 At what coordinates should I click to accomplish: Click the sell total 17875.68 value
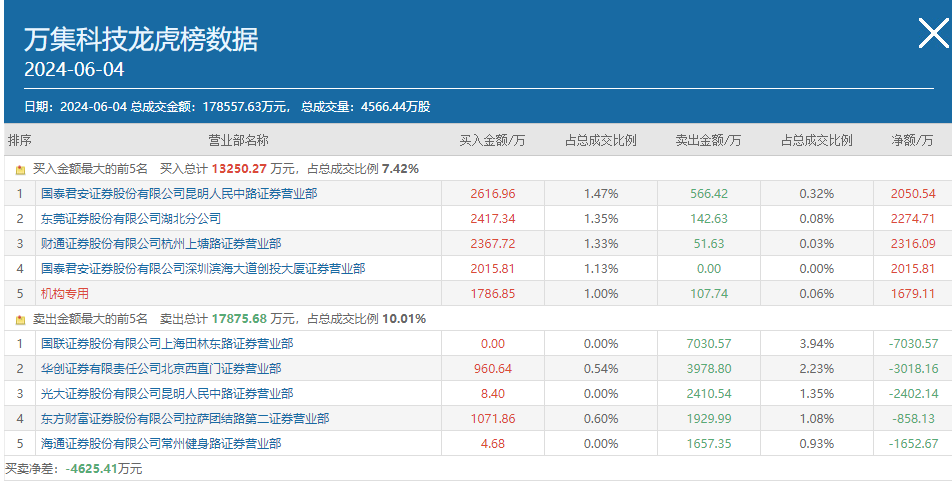pos(239,319)
